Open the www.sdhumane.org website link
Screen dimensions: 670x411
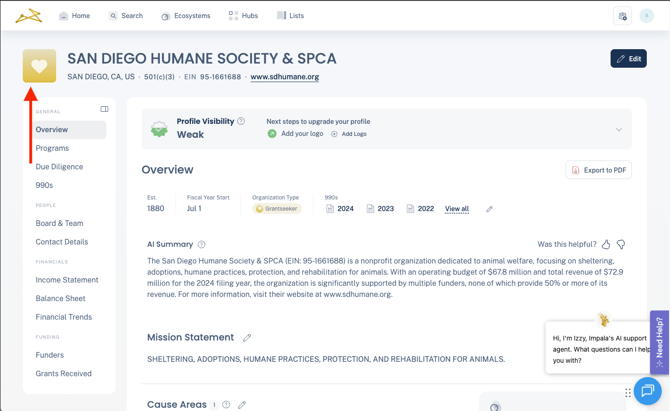coord(284,77)
